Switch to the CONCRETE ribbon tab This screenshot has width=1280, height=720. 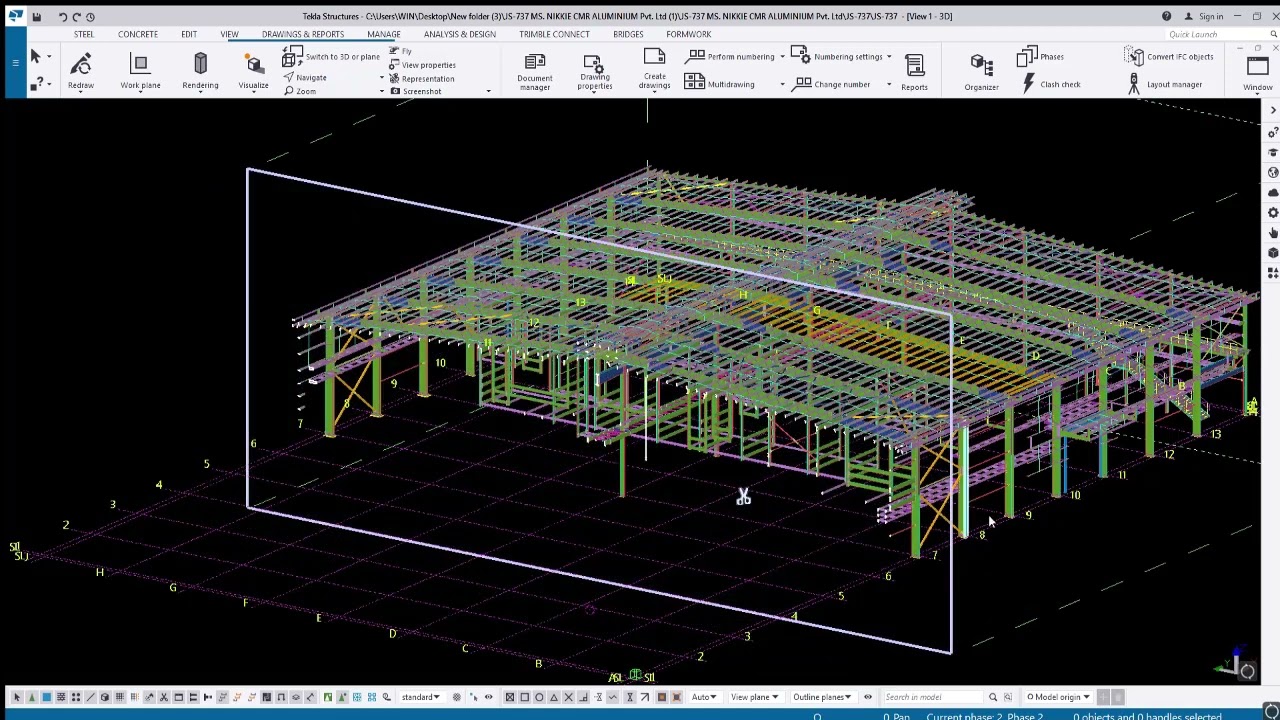click(138, 34)
